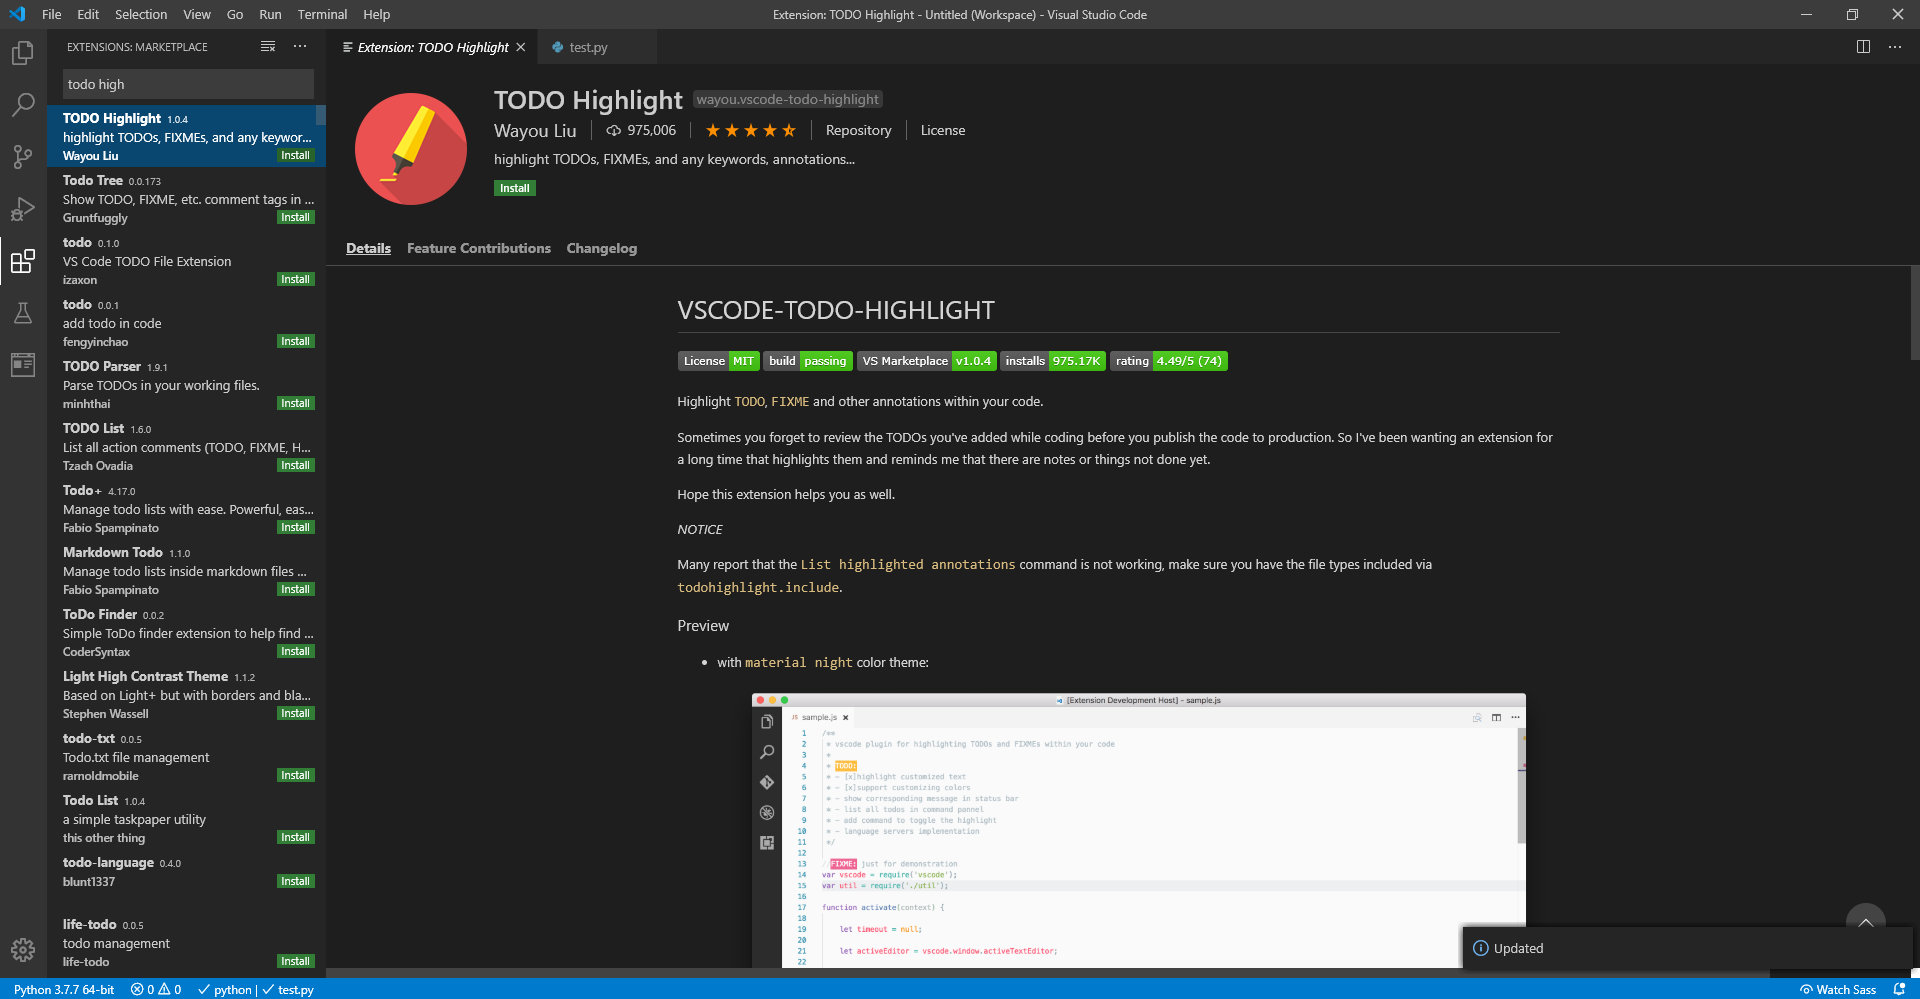This screenshot has width=1920, height=999.
Task: Install Todo List 1.0.4 taskpaper utility
Action: click(x=295, y=837)
